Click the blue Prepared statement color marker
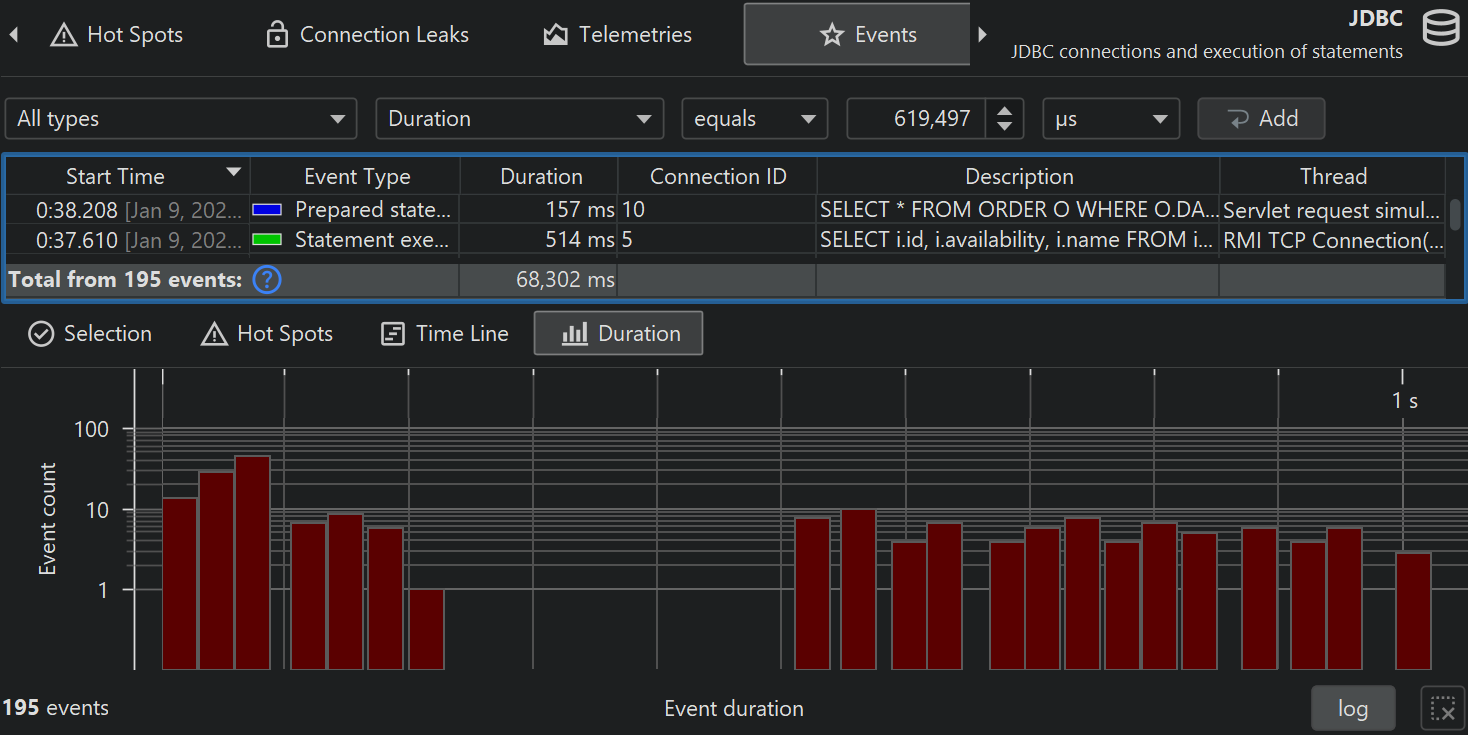The image size is (1468, 735). (267, 210)
